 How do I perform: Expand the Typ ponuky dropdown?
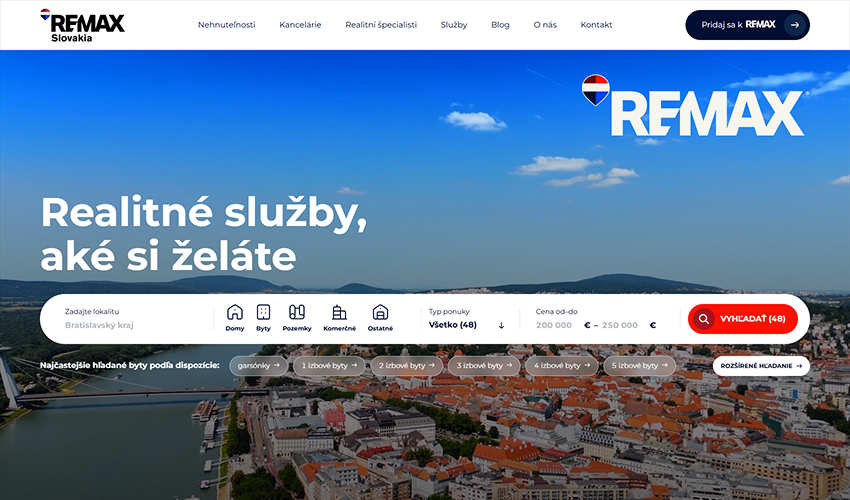(467, 319)
